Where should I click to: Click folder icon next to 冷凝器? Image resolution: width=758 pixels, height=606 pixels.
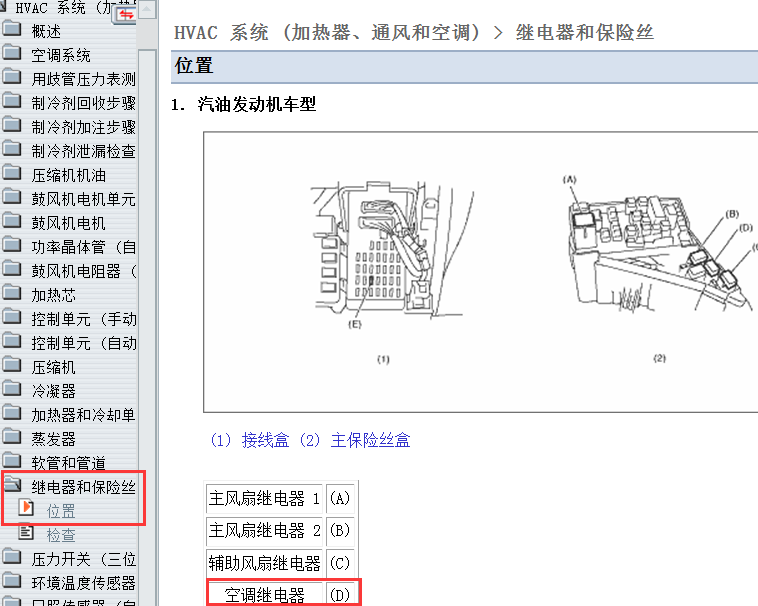[12, 389]
